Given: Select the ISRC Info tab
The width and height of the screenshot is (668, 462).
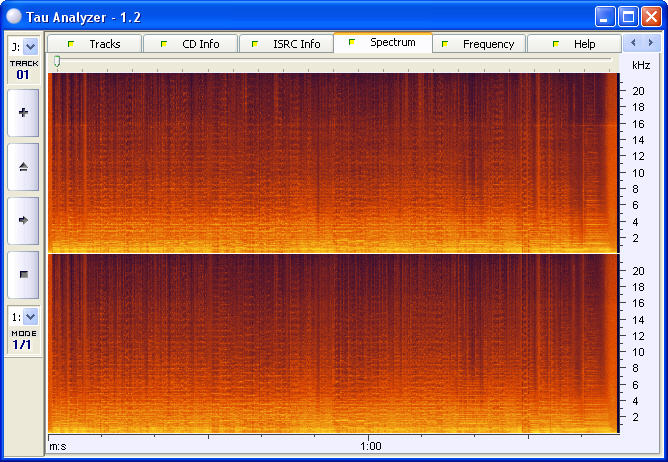Looking at the screenshot, I should coord(286,44).
